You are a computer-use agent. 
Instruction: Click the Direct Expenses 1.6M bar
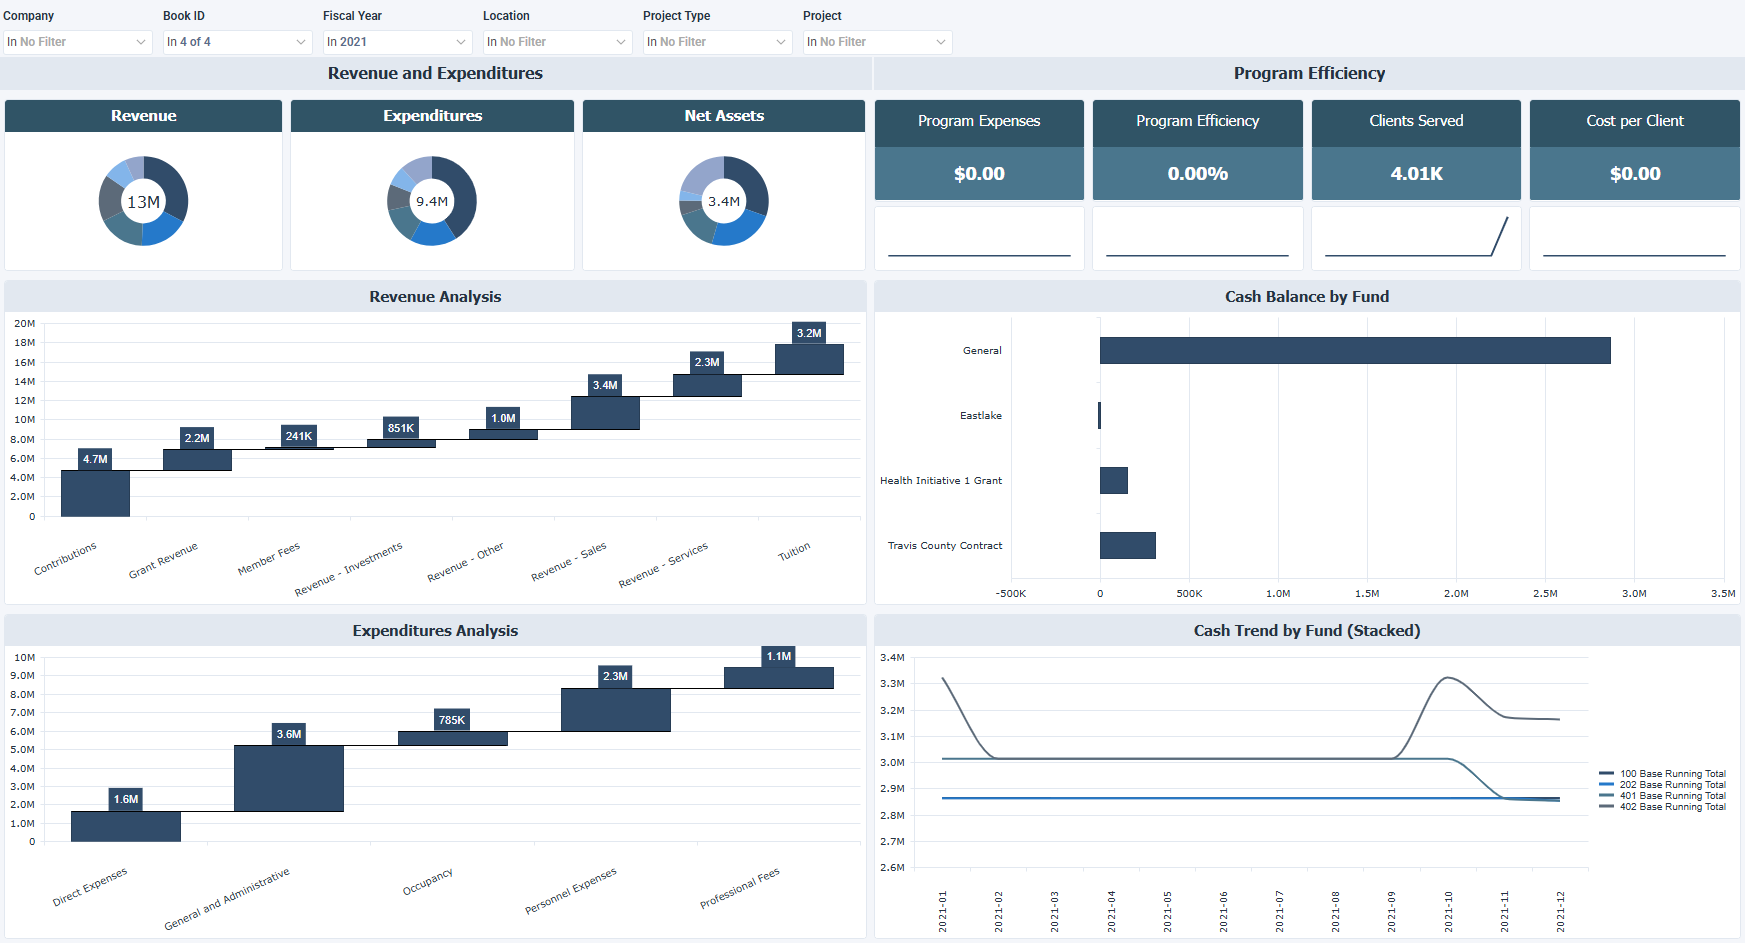tap(126, 826)
